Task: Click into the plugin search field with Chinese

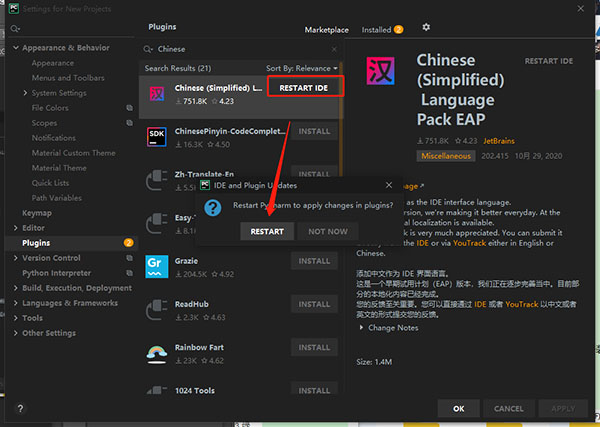Action: coord(241,49)
